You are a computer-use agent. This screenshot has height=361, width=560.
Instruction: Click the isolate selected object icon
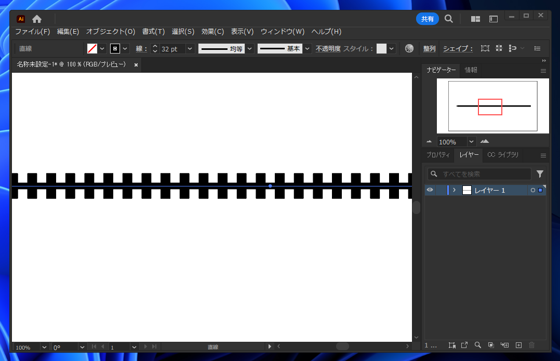click(x=499, y=48)
